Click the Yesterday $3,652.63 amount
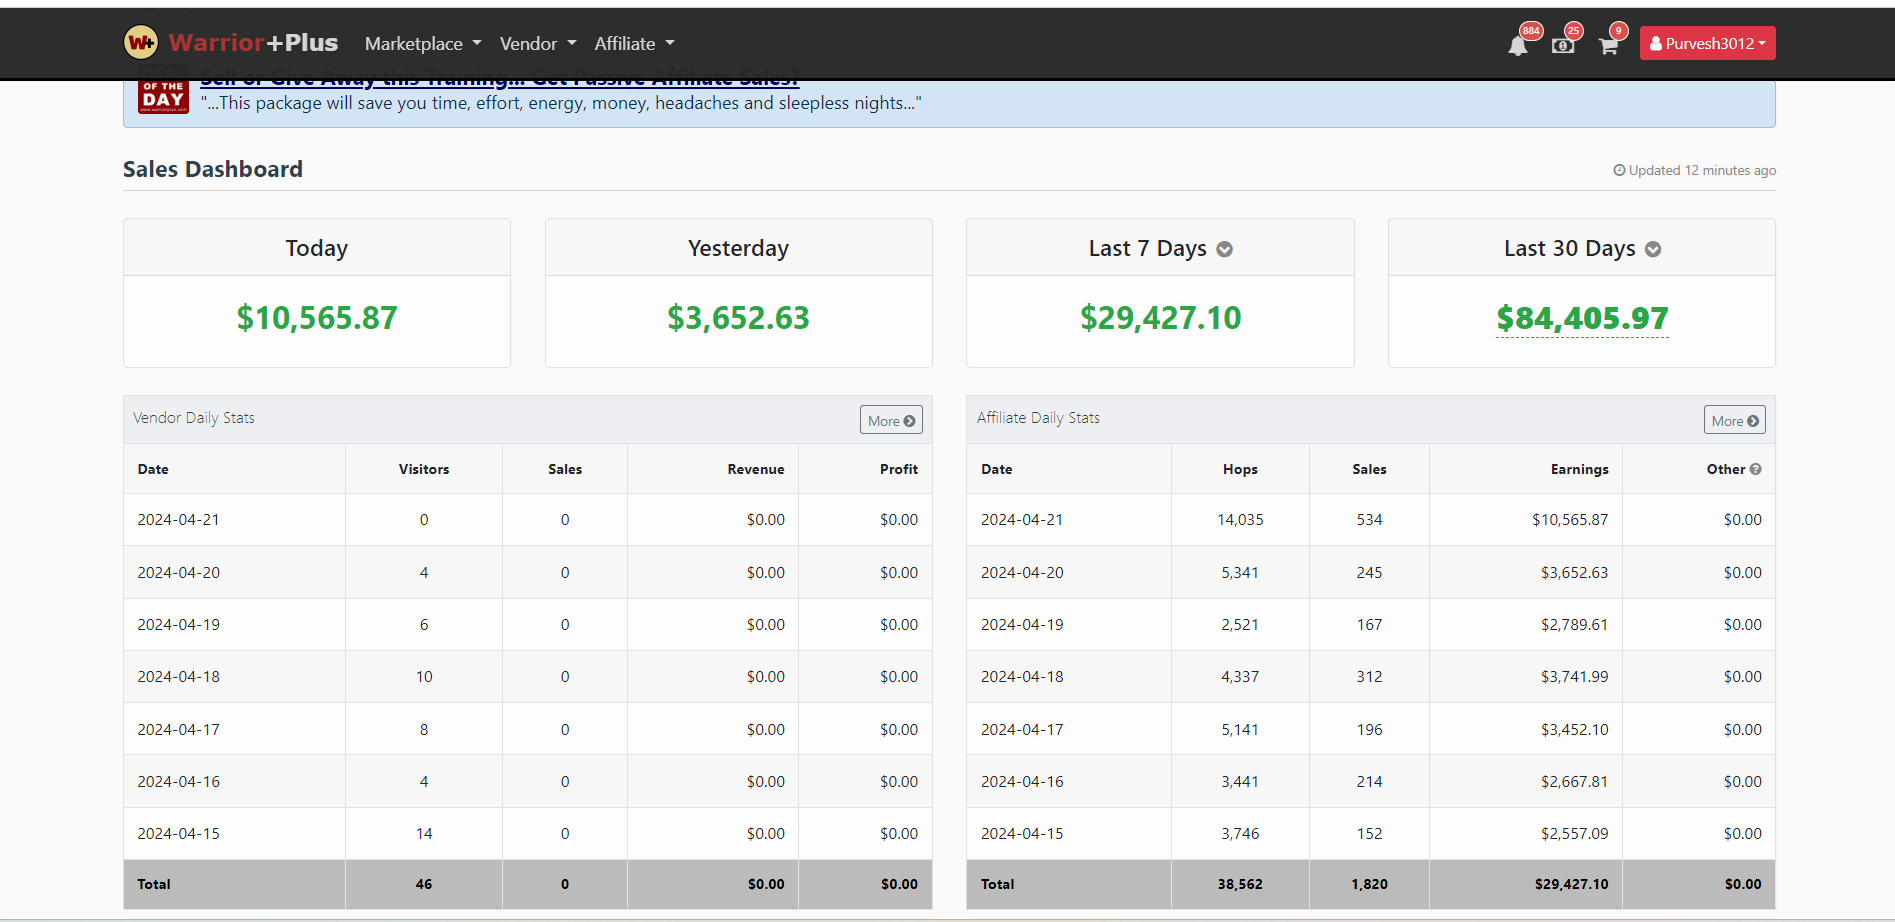The width and height of the screenshot is (1895, 922). pos(739,318)
